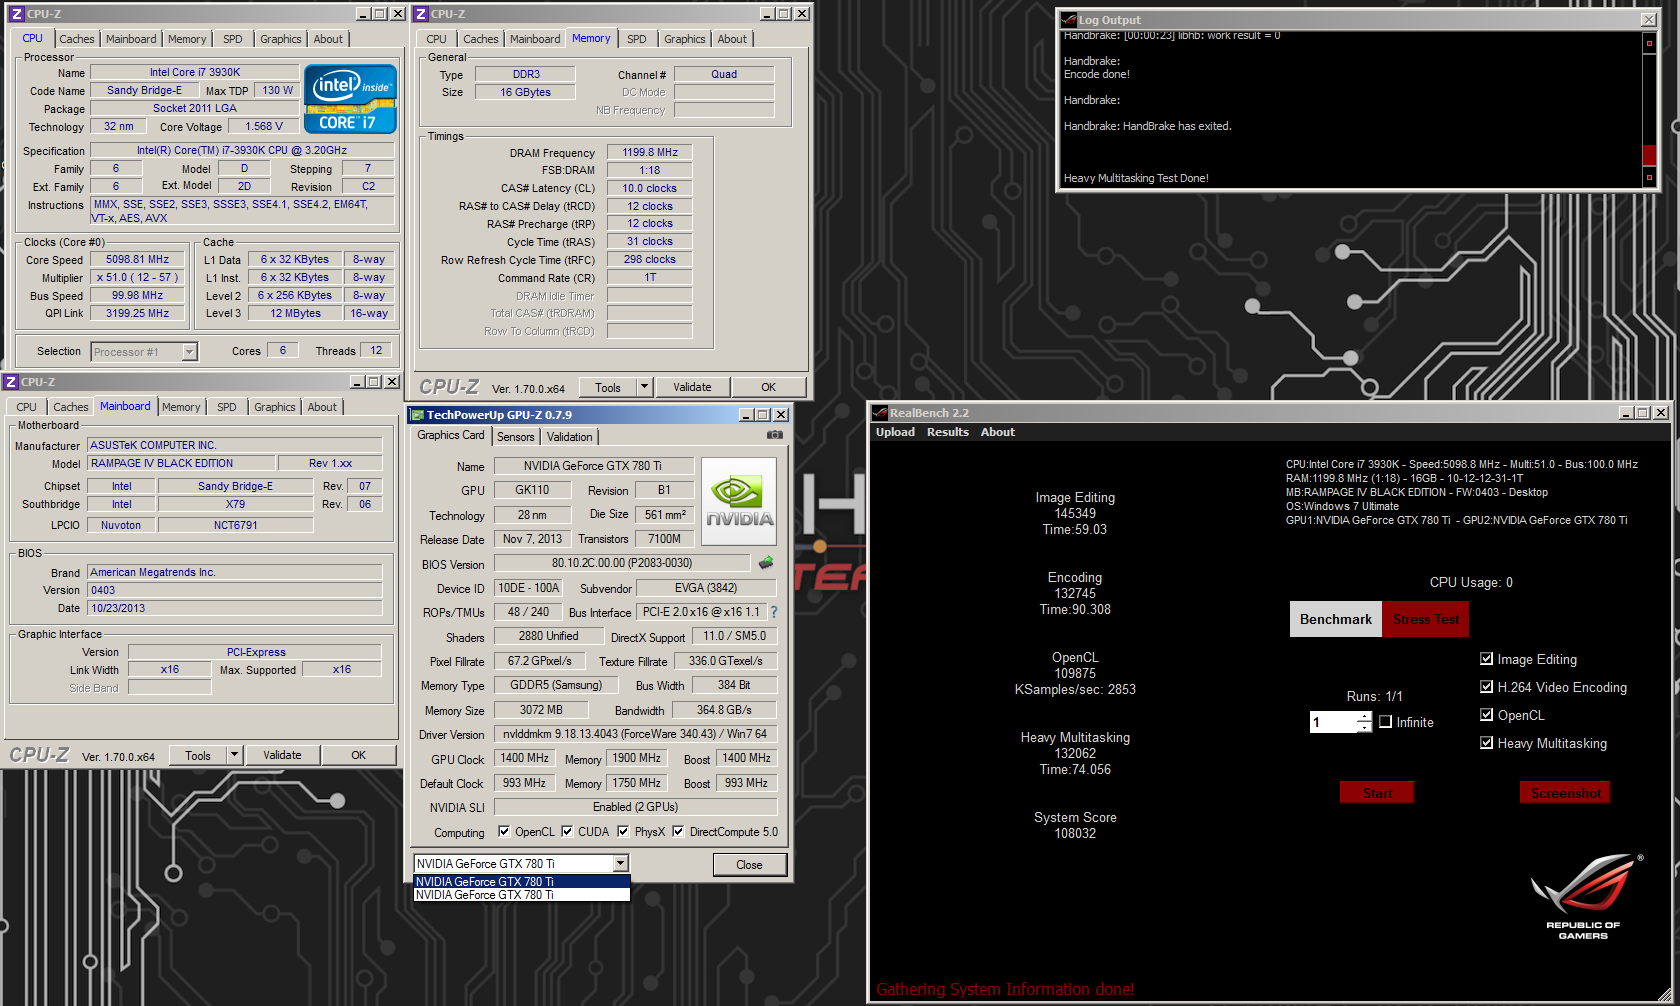Click Validate in the CPU-Z Mainboard window
Viewport: 1680px width, 1006px height.
click(282, 755)
